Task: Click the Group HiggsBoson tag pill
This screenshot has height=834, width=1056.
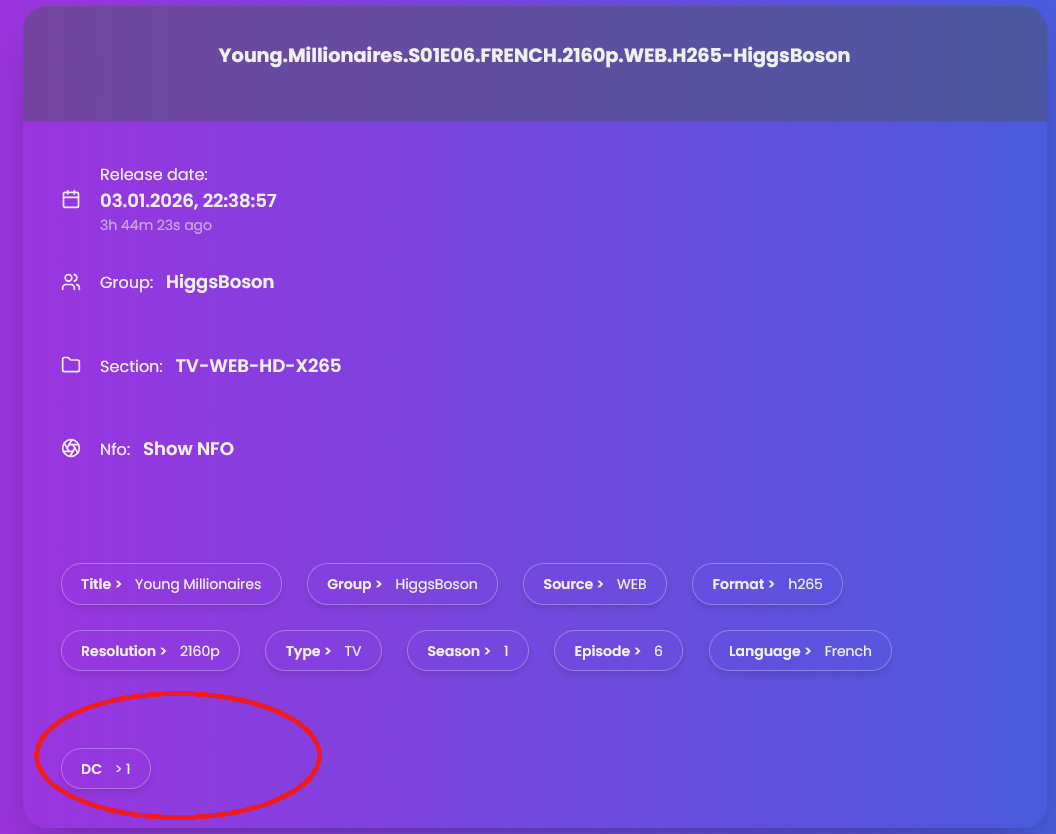Action: pos(402,584)
